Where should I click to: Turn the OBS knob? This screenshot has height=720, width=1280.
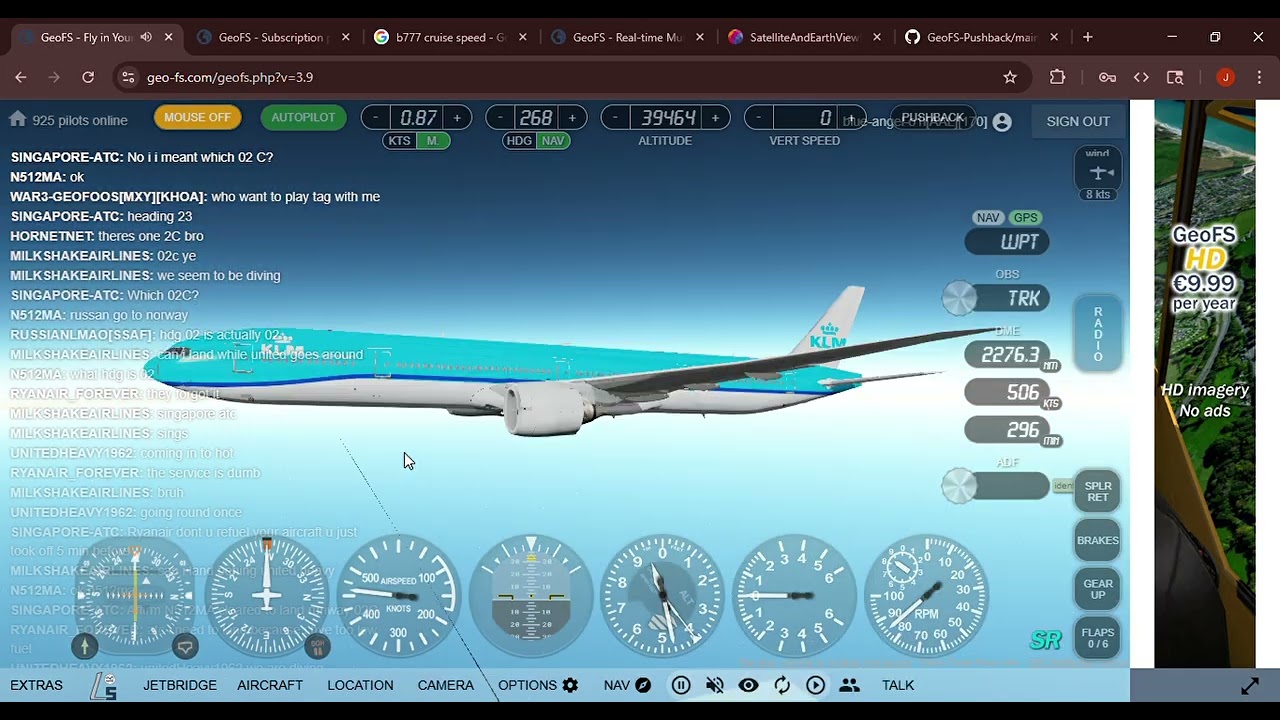point(959,298)
